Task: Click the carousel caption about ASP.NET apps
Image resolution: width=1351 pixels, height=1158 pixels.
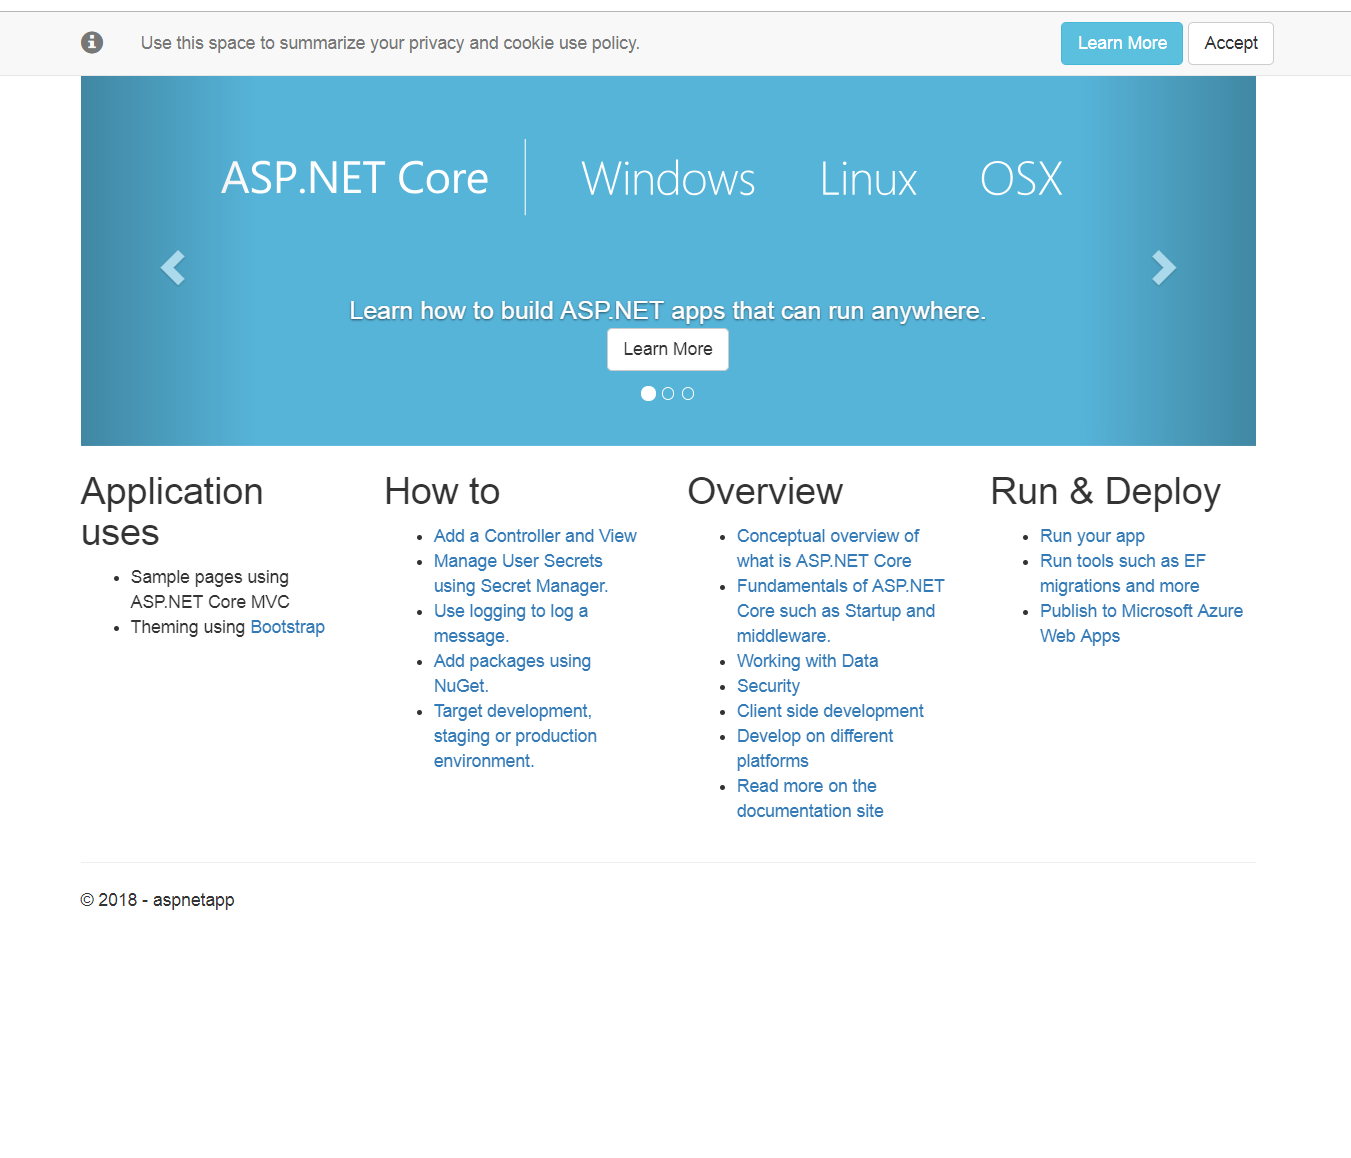Action: pyautogui.click(x=668, y=311)
